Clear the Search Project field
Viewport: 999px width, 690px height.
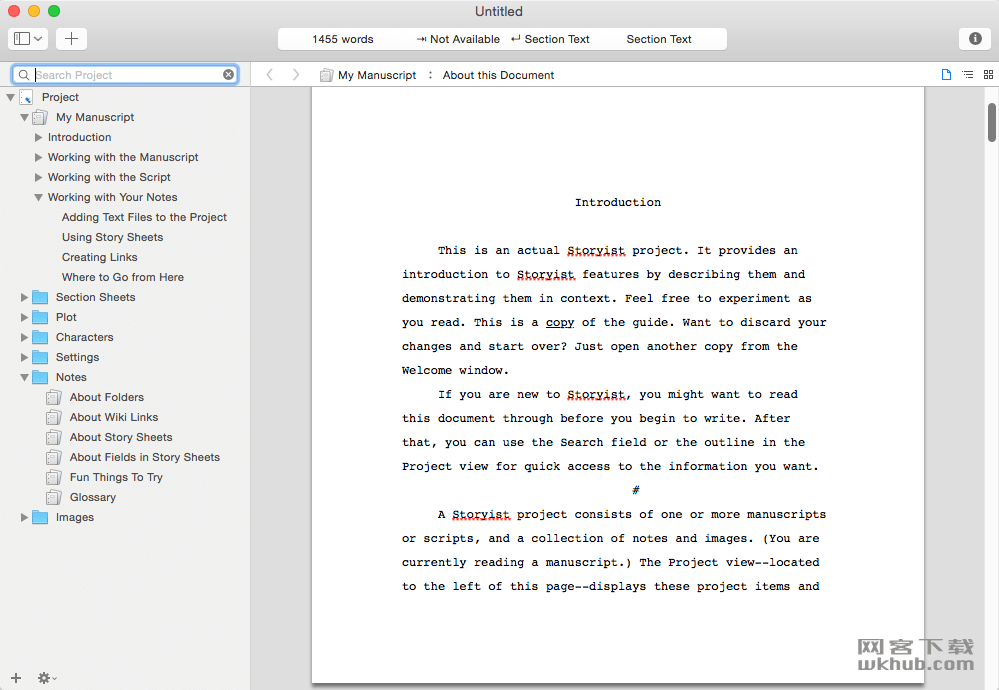click(228, 75)
